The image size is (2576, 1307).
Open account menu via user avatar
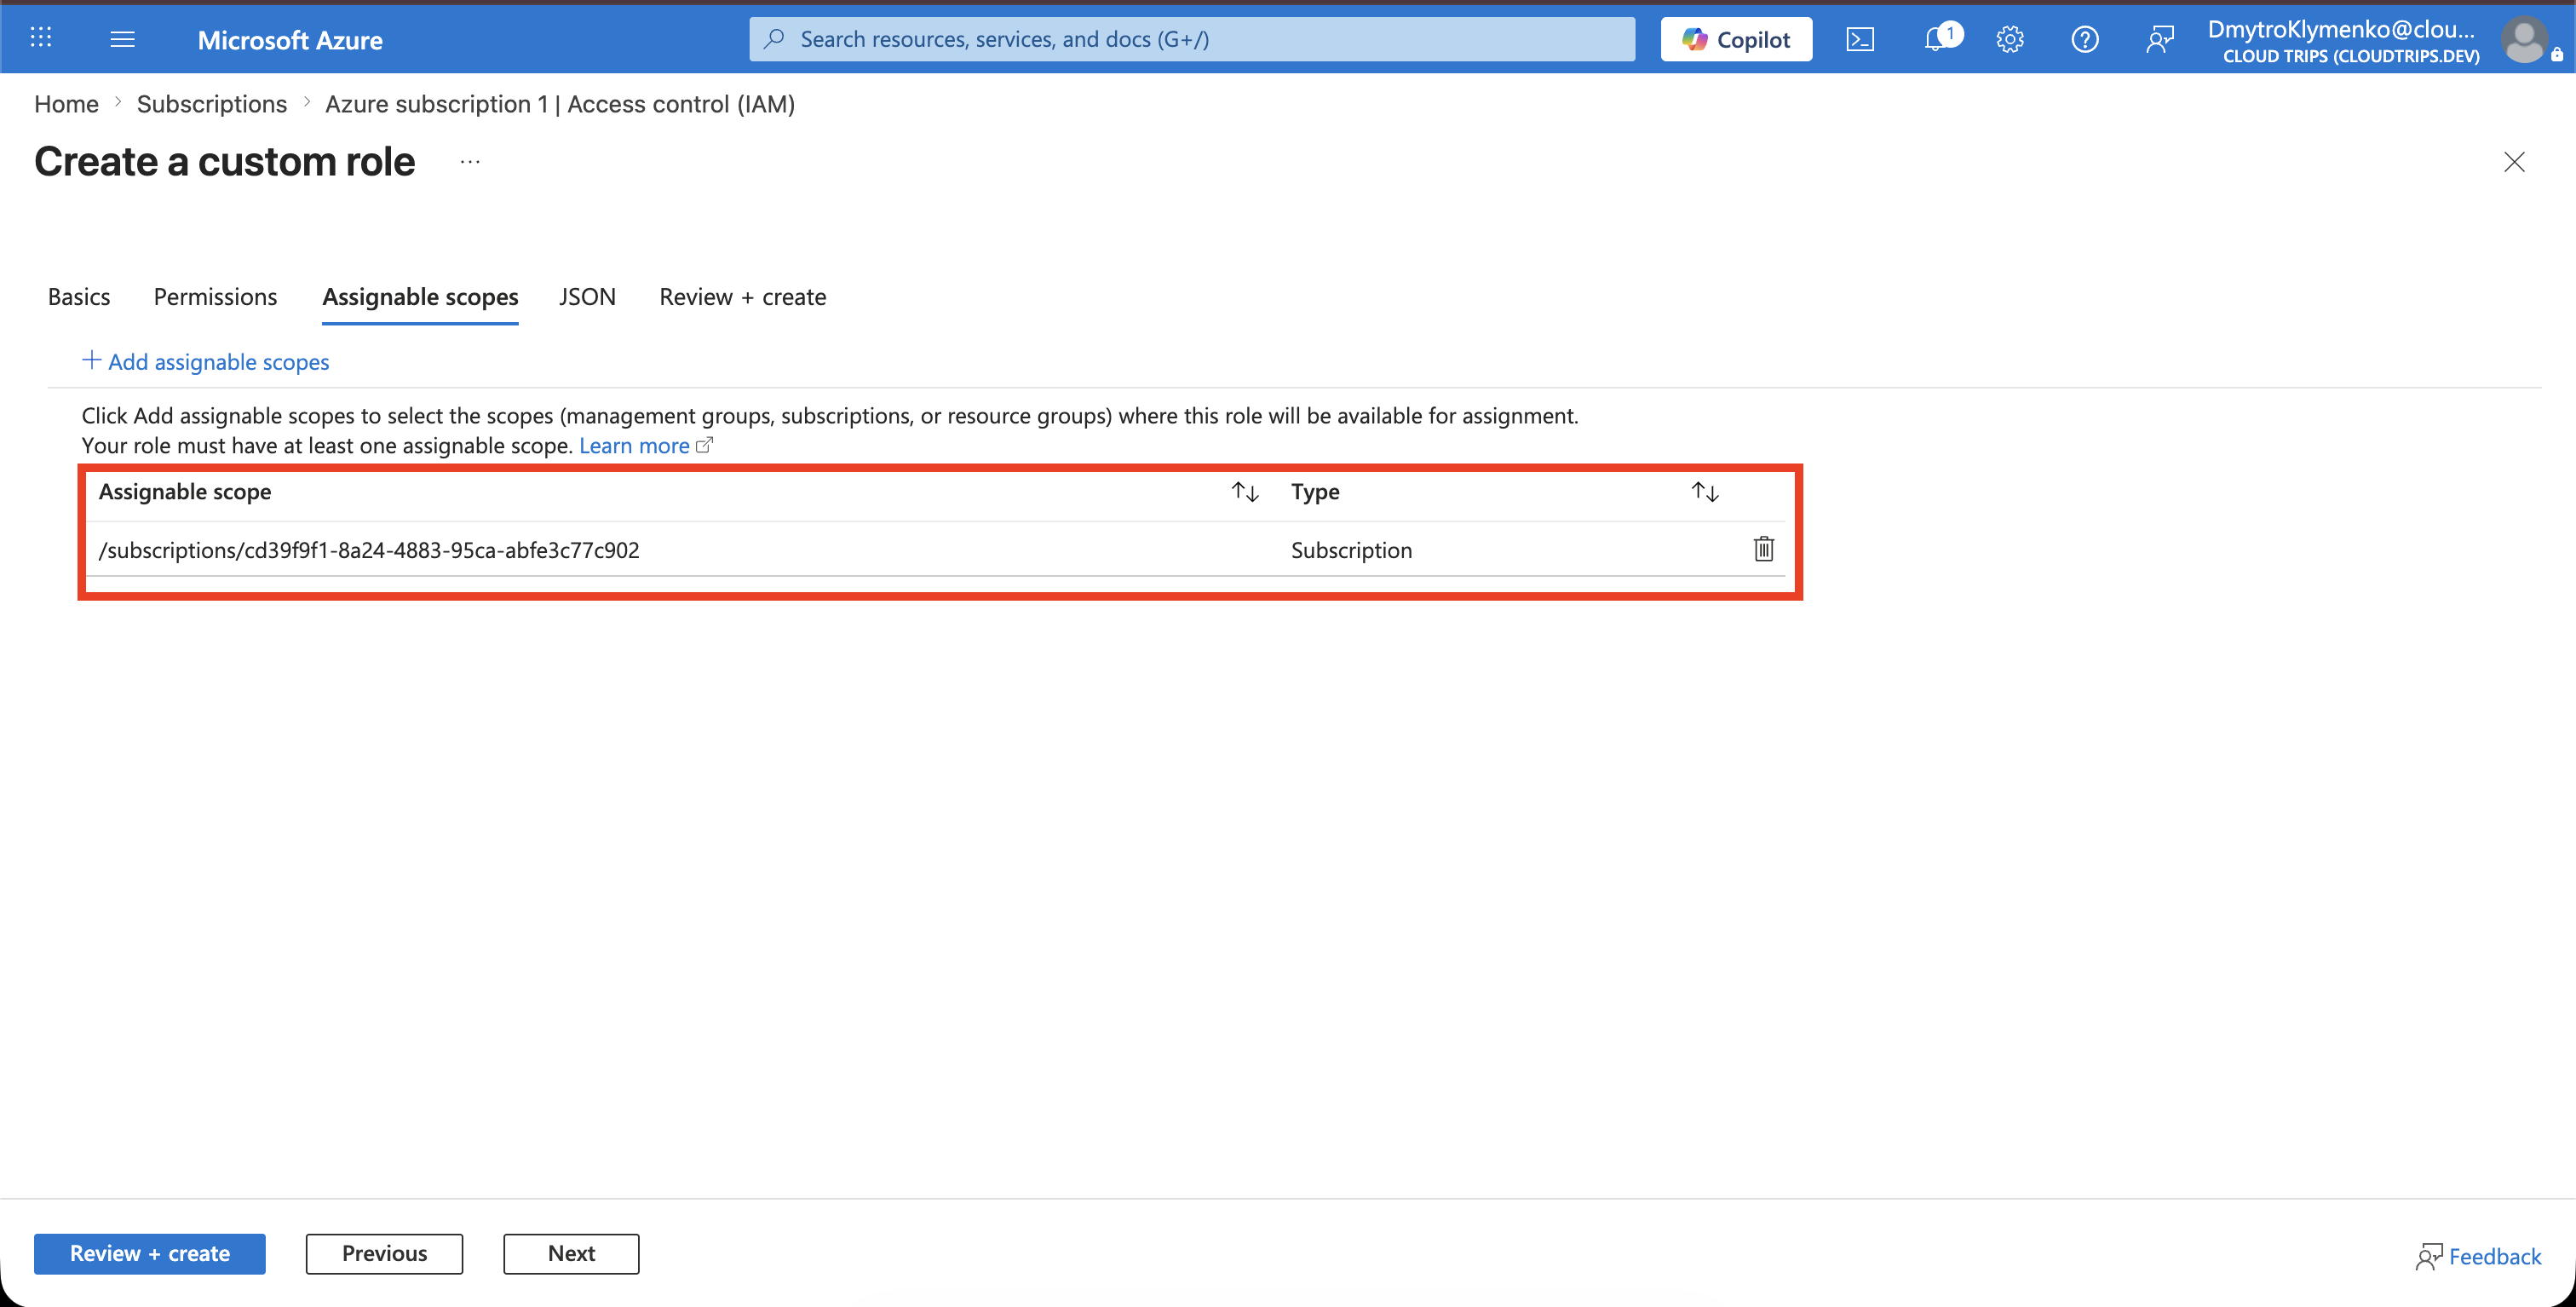(x=2524, y=40)
